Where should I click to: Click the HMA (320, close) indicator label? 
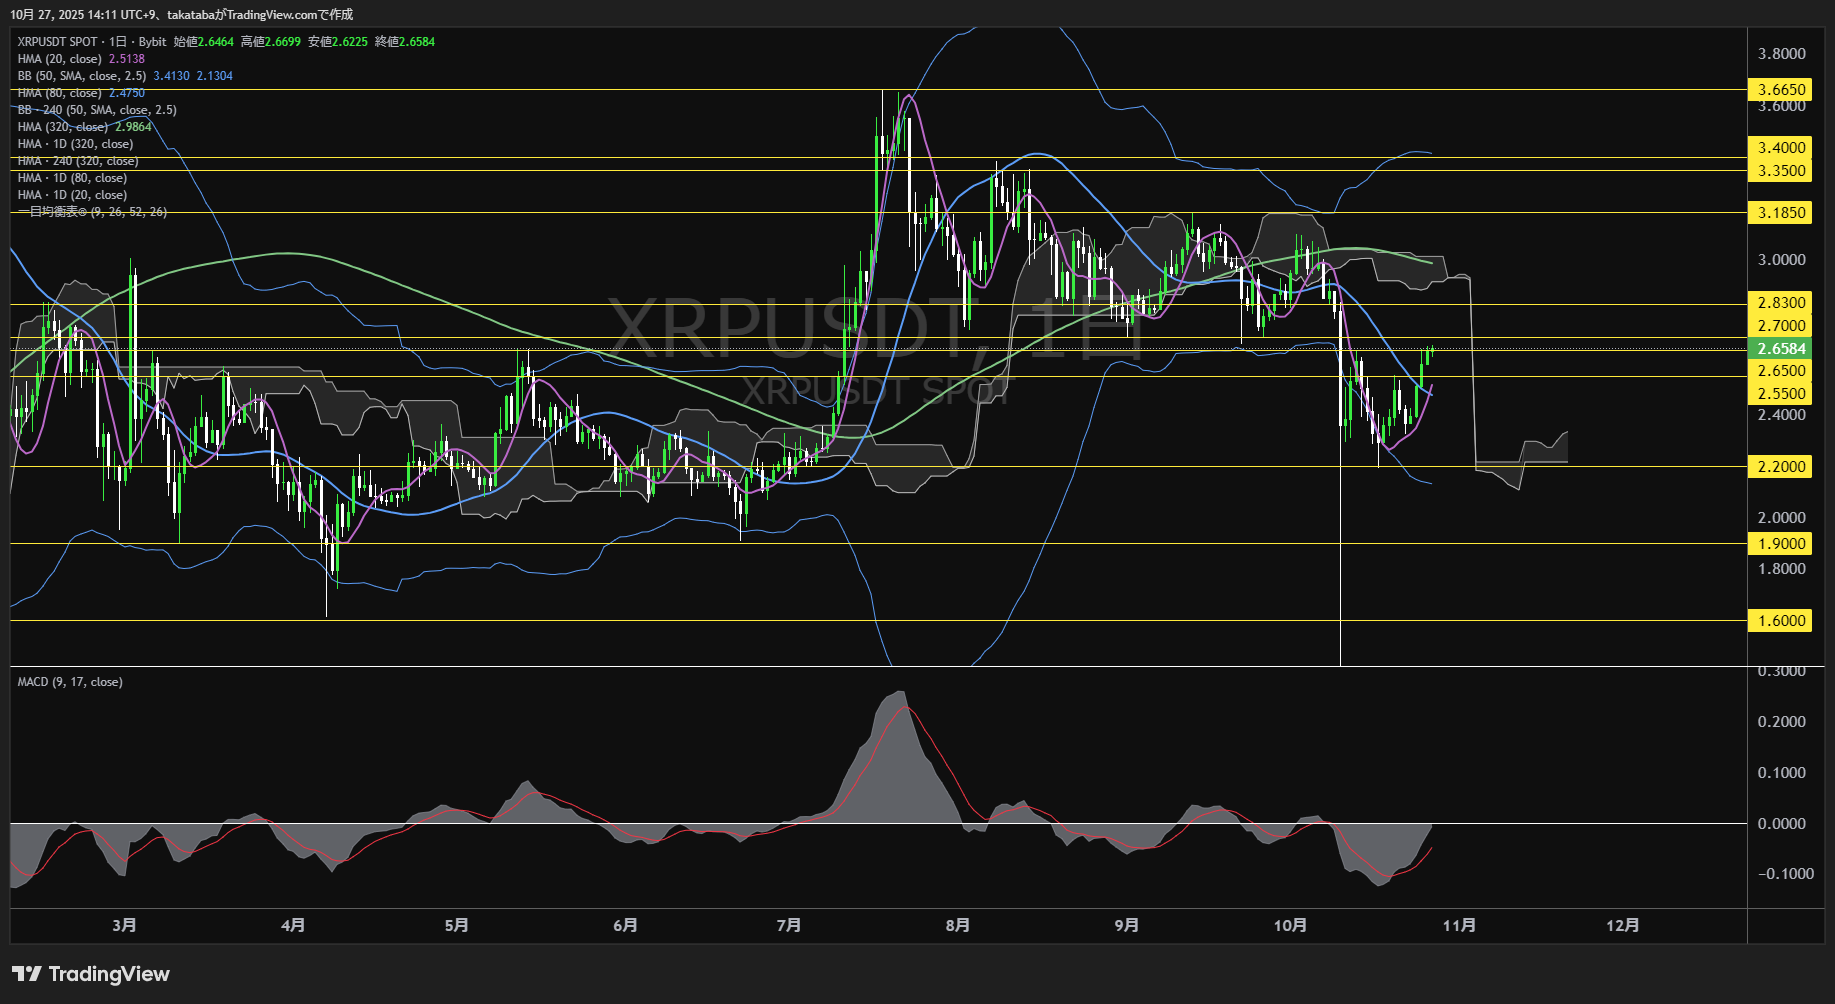[x=63, y=127]
